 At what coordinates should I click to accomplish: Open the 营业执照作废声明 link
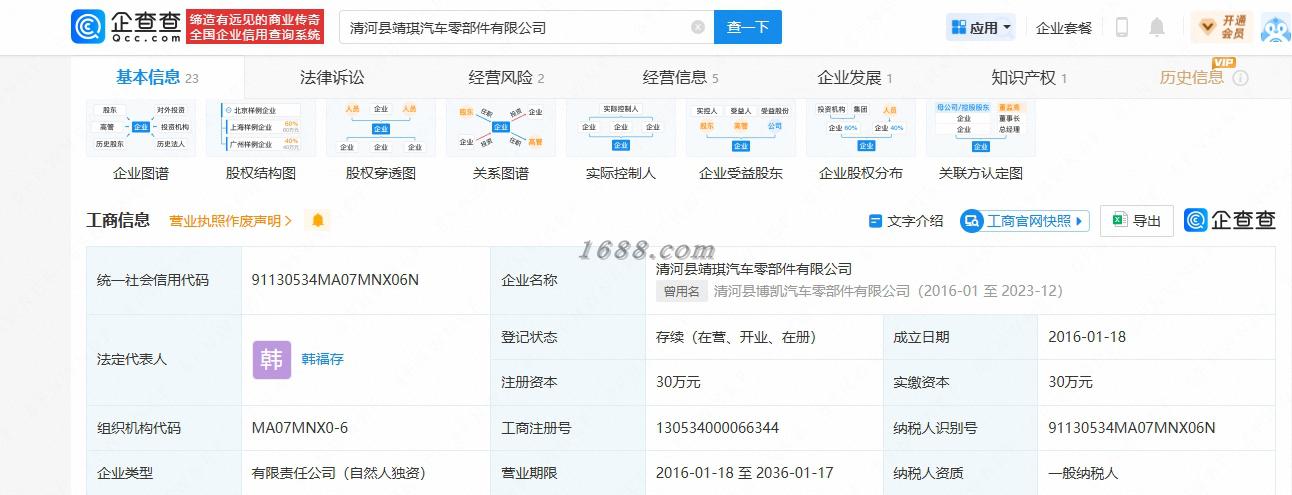(x=230, y=221)
